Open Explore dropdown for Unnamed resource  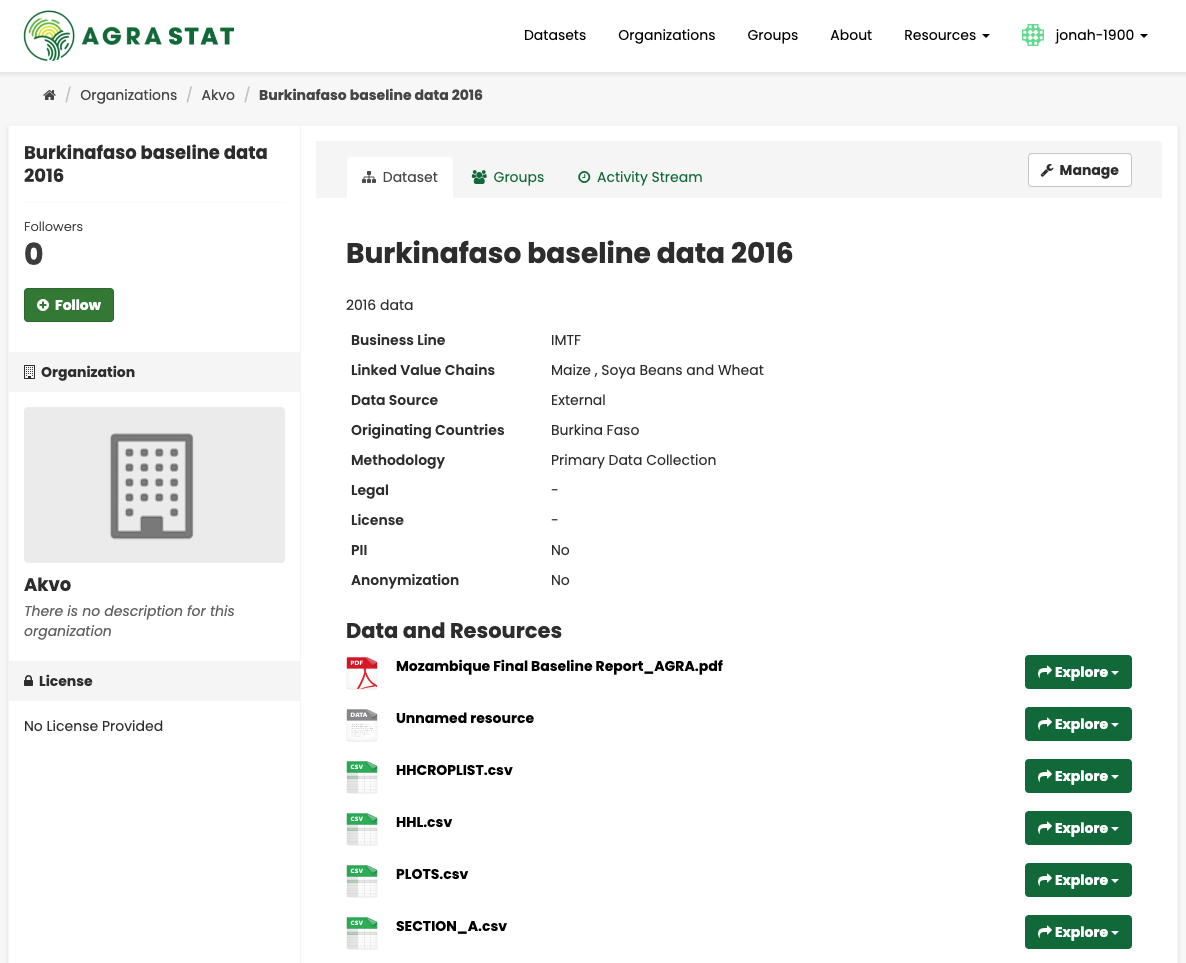1078,725
